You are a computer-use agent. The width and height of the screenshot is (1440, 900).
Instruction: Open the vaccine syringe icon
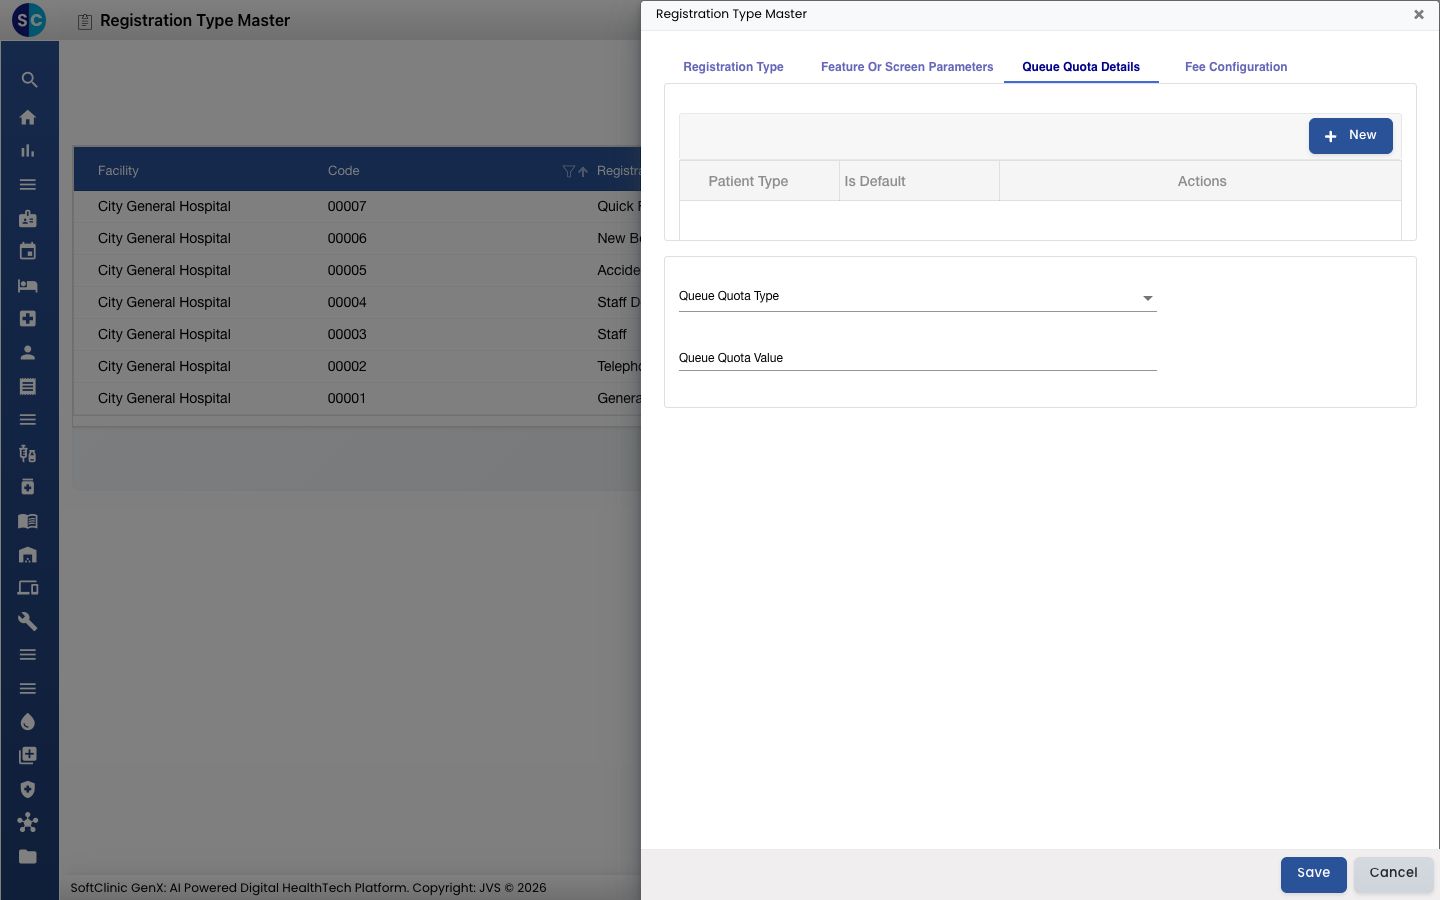click(28, 453)
